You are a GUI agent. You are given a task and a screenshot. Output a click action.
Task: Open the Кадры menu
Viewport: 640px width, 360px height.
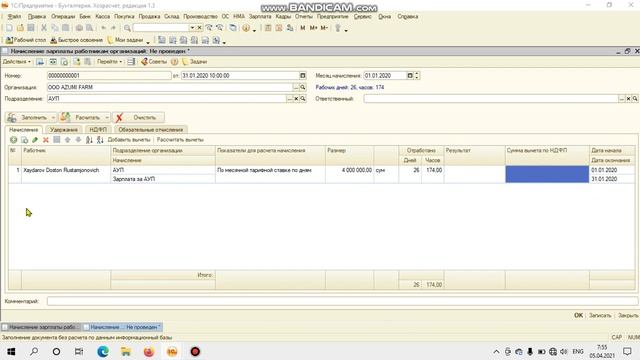pos(283,16)
